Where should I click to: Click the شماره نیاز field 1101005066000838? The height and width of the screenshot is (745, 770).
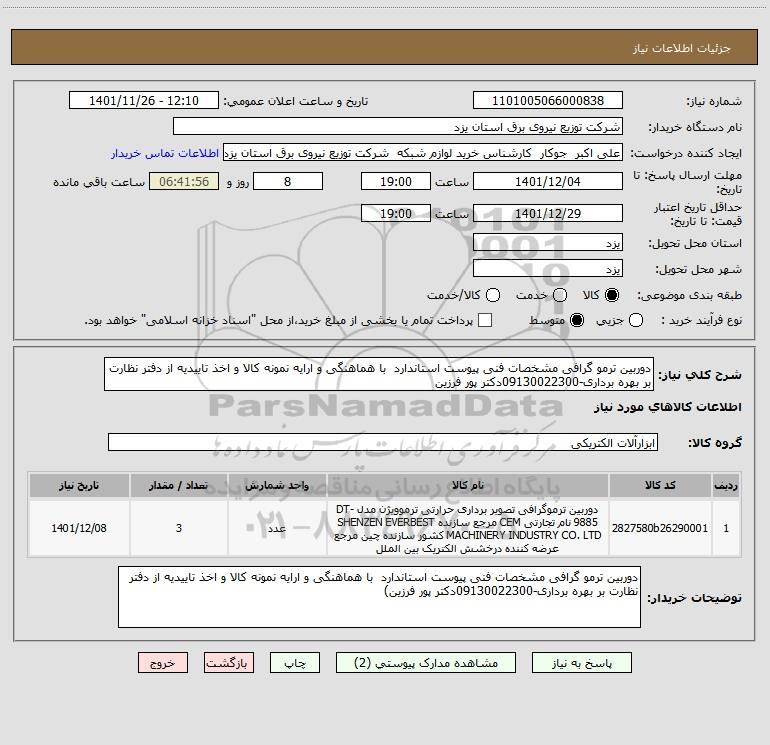point(548,101)
